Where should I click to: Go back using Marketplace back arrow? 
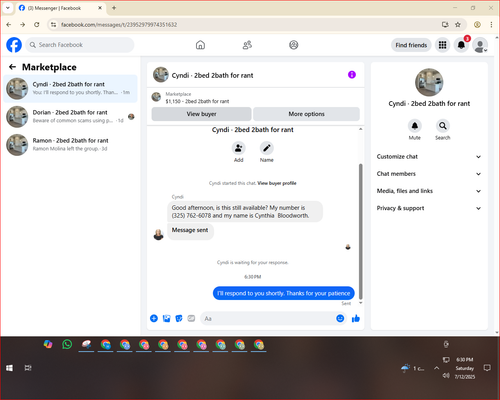coord(12,67)
